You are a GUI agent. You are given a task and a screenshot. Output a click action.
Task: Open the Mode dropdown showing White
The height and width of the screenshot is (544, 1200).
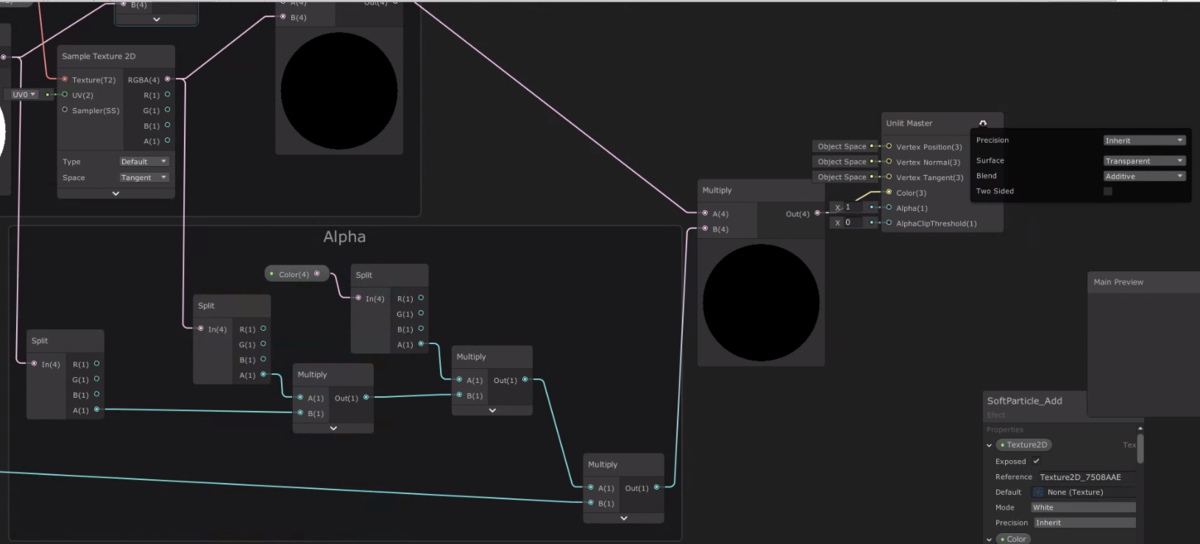(1083, 507)
